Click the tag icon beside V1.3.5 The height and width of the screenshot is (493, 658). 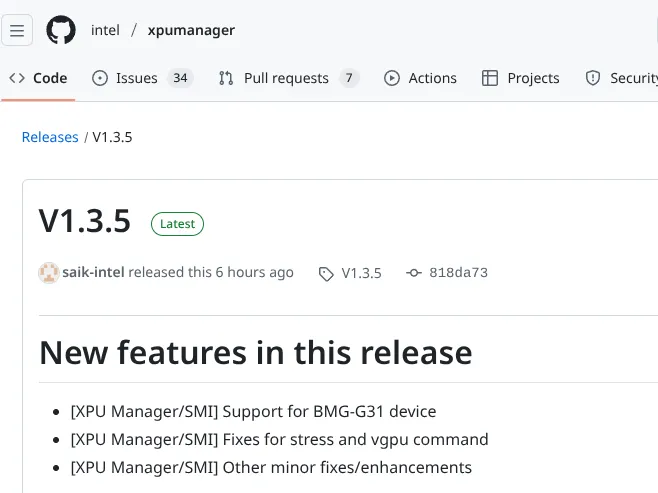coord(326,273)
